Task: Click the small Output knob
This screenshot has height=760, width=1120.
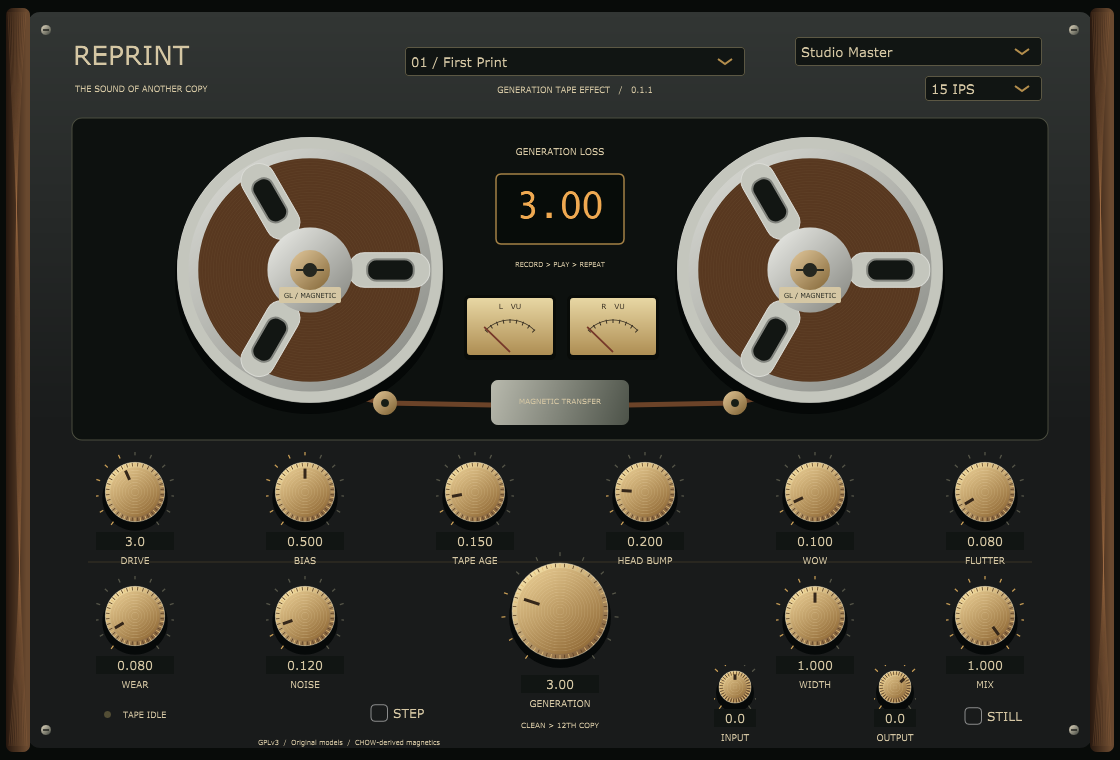Action: 895,688
